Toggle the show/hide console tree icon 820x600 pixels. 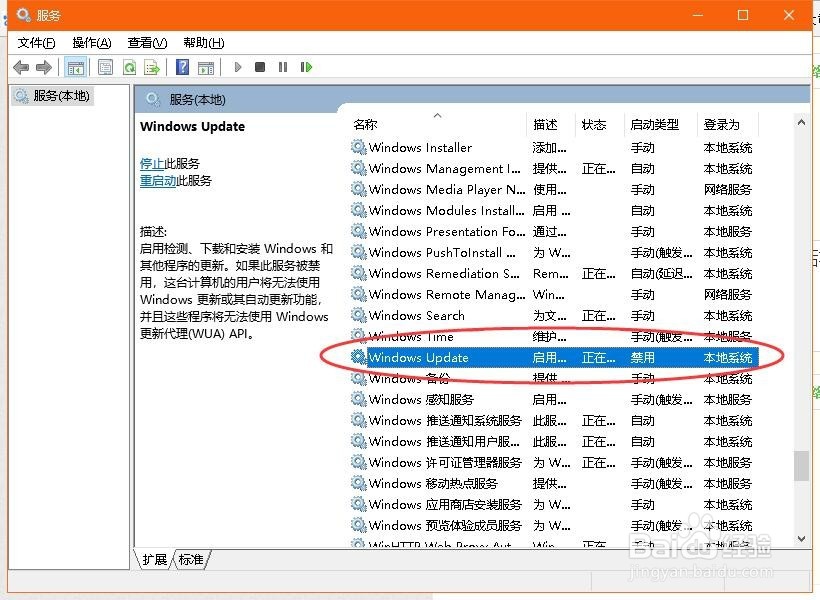[75, 67]
